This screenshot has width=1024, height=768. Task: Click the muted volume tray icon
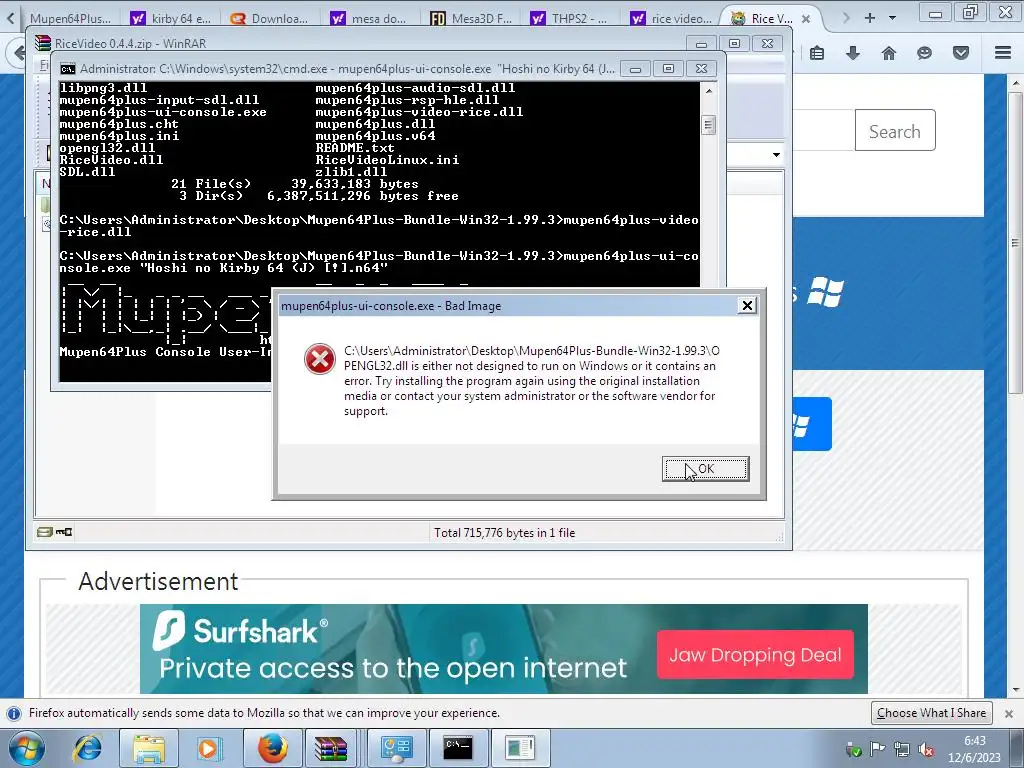pos(926,749)
